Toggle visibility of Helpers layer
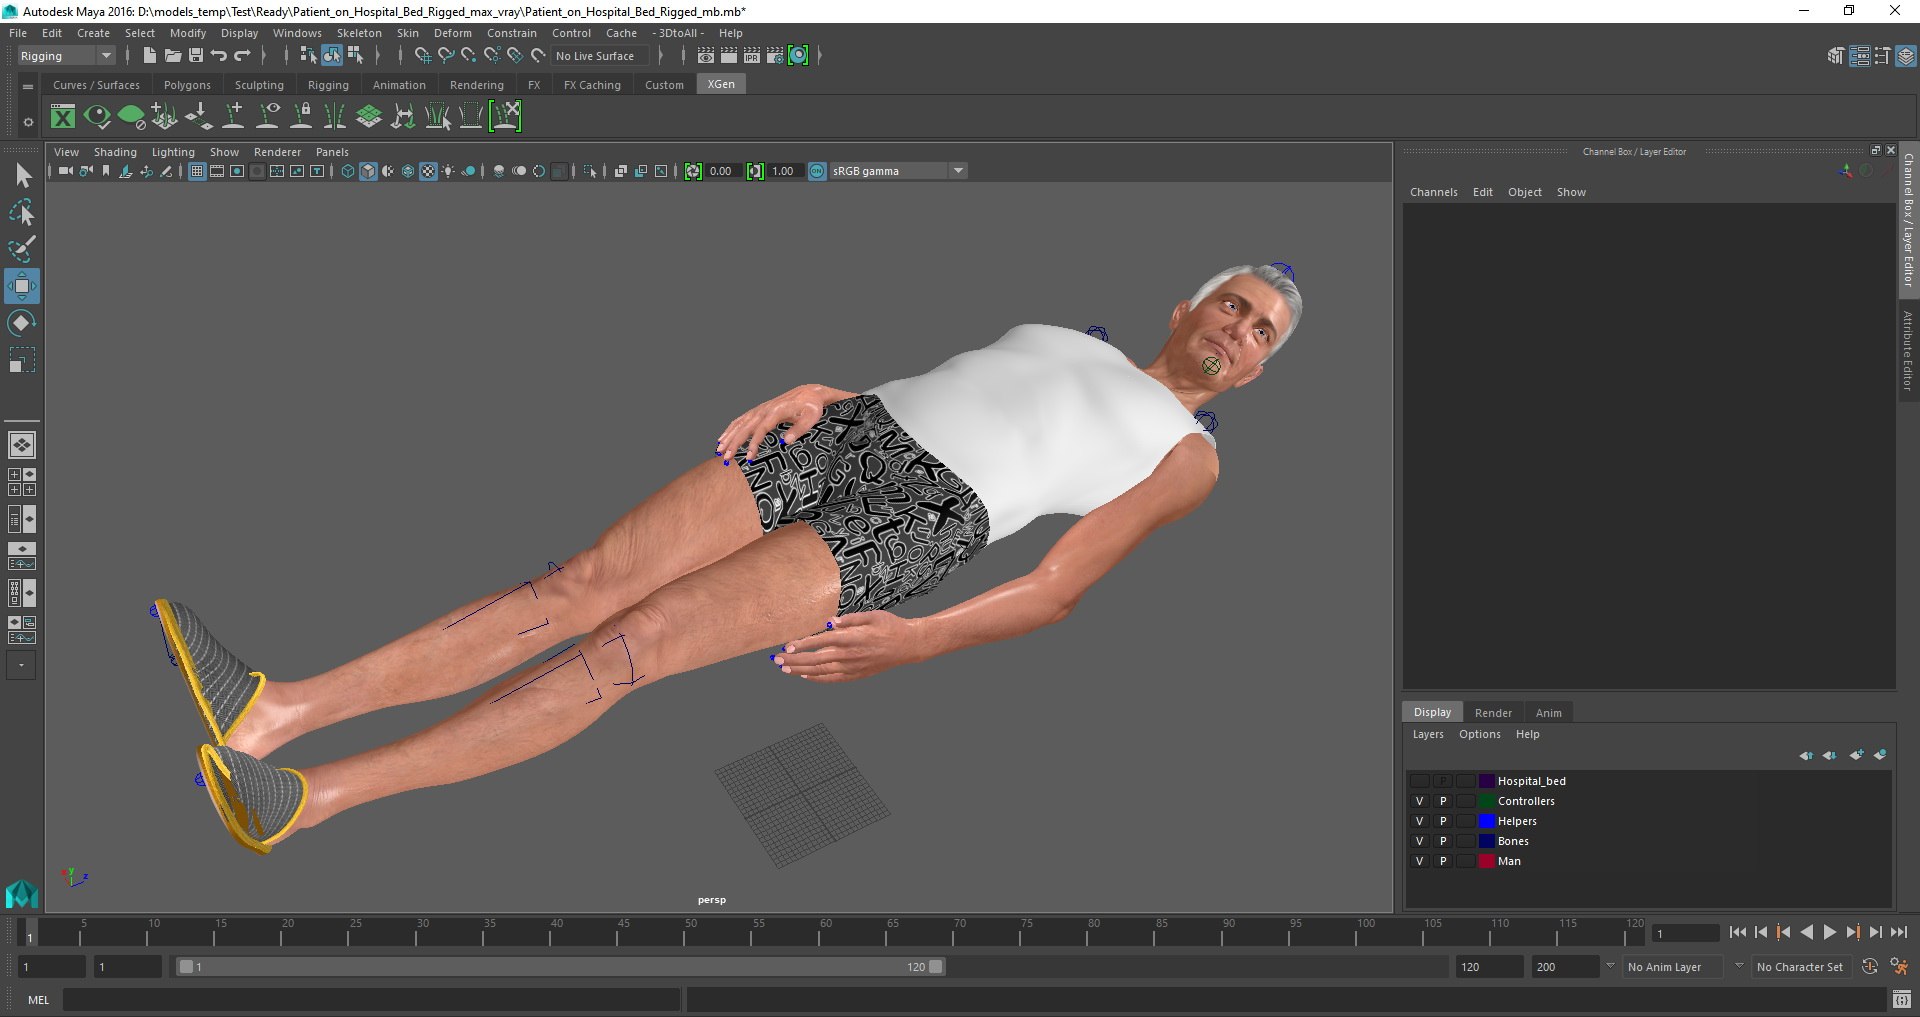The image size is (1920, 1017). [1419, 821]
